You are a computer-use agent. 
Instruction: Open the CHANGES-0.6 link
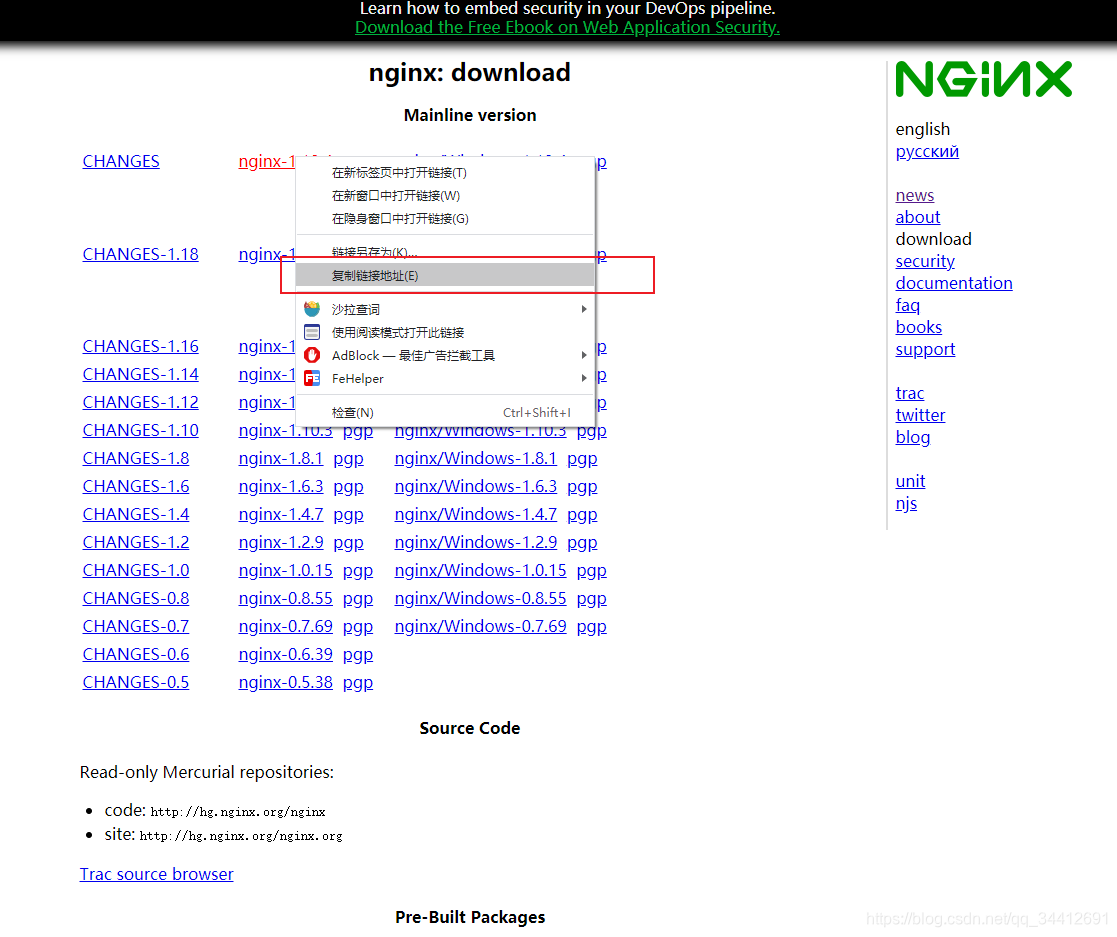136,654
